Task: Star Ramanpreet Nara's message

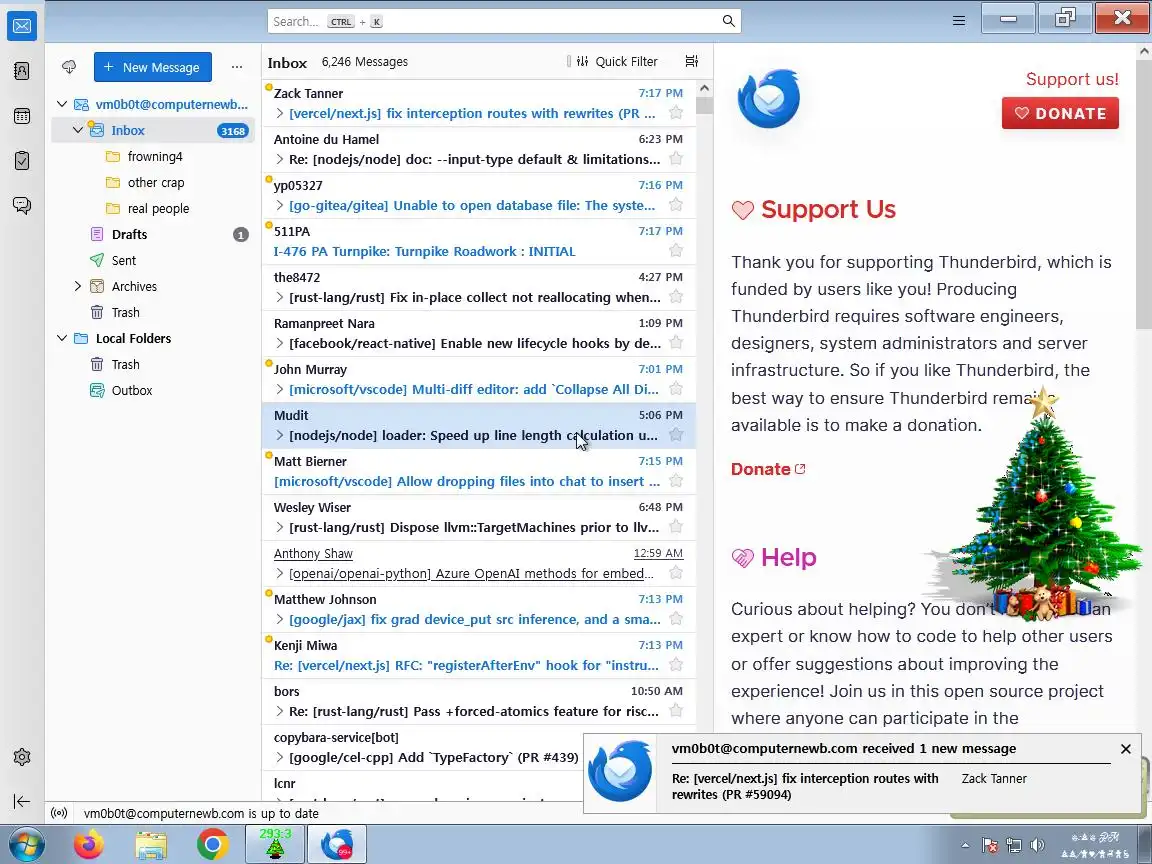Action: point(676,342)
